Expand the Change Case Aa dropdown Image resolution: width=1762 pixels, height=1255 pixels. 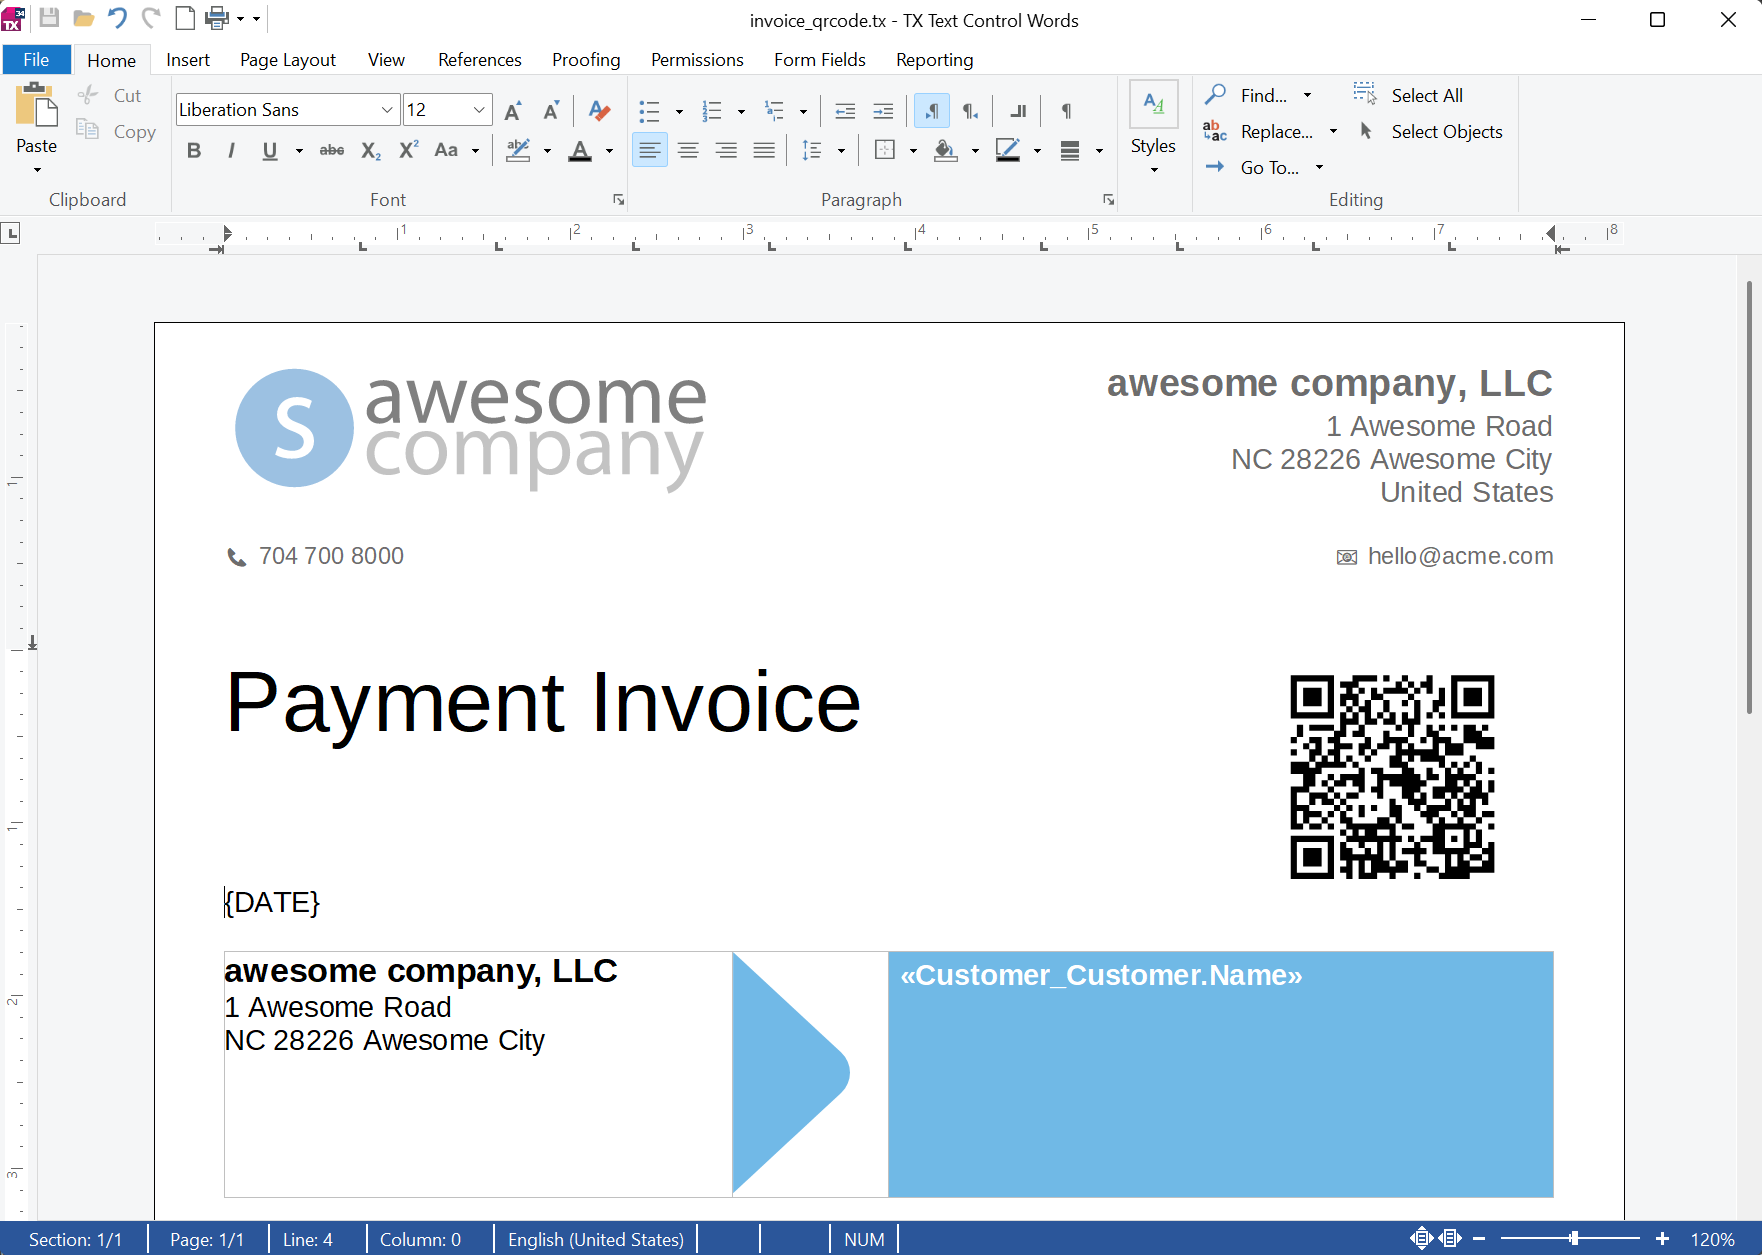click(475, 151)
